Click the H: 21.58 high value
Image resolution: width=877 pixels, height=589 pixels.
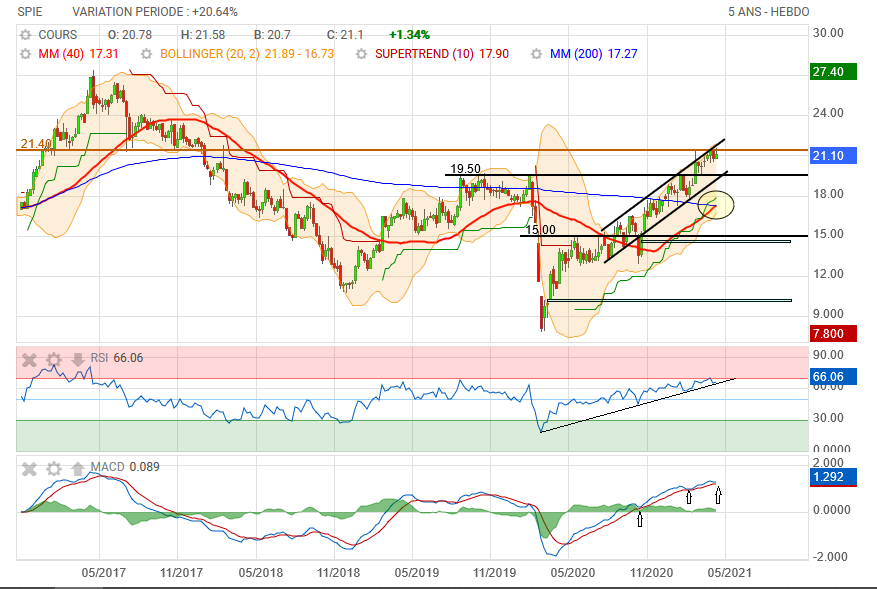[202, 35]
